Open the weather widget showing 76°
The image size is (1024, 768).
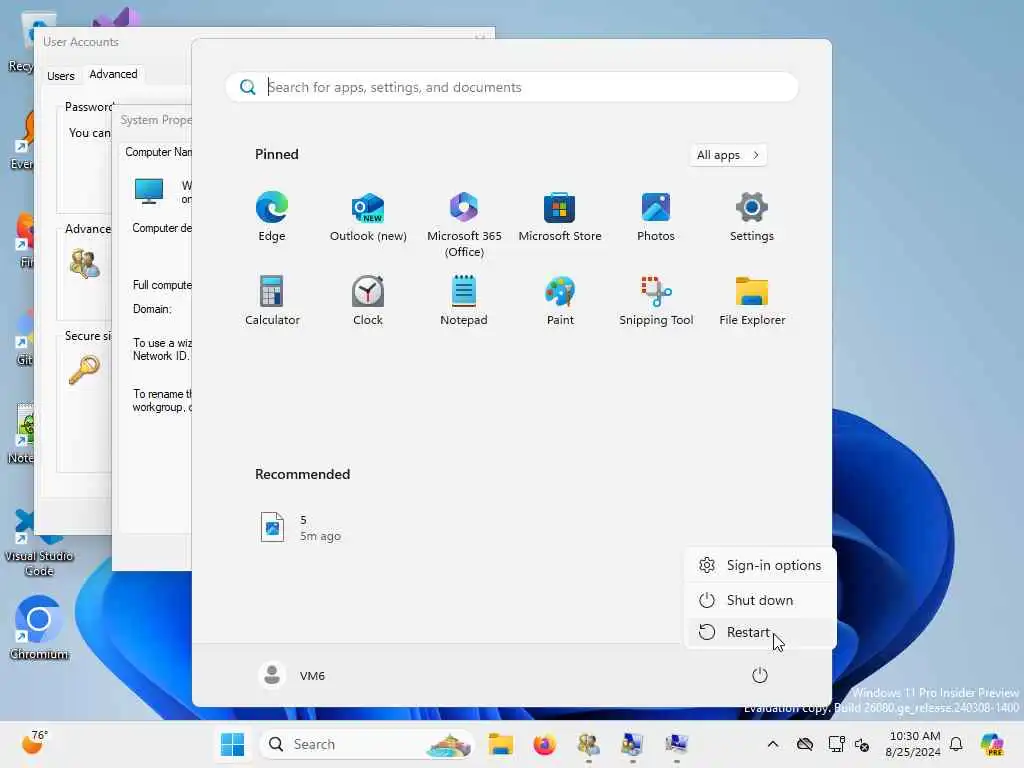pos(35,743)
